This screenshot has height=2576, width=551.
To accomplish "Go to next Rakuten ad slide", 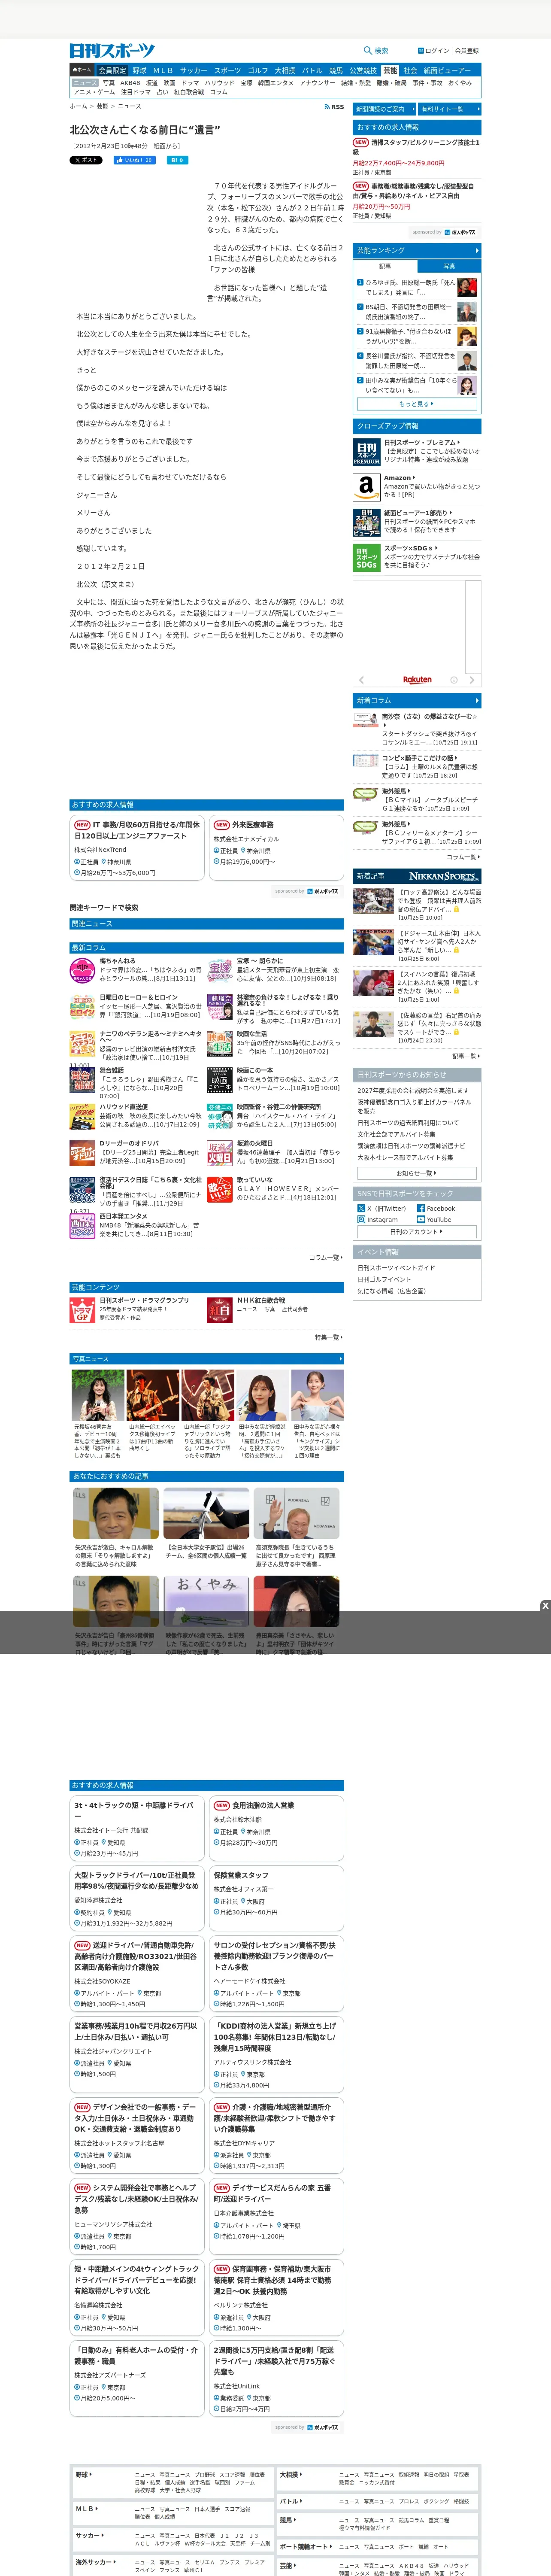I will coord(473,680).
